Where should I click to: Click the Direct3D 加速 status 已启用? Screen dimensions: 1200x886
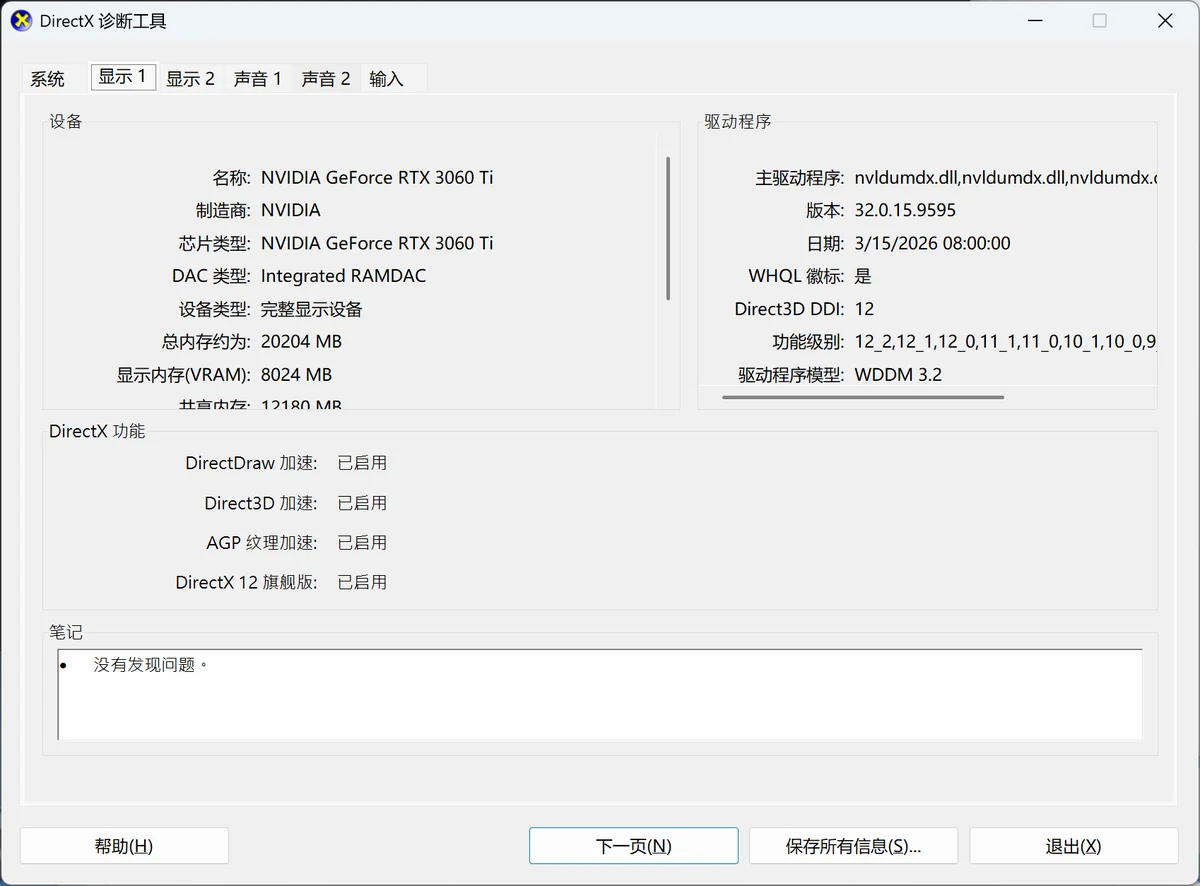(x=362, y=503)
